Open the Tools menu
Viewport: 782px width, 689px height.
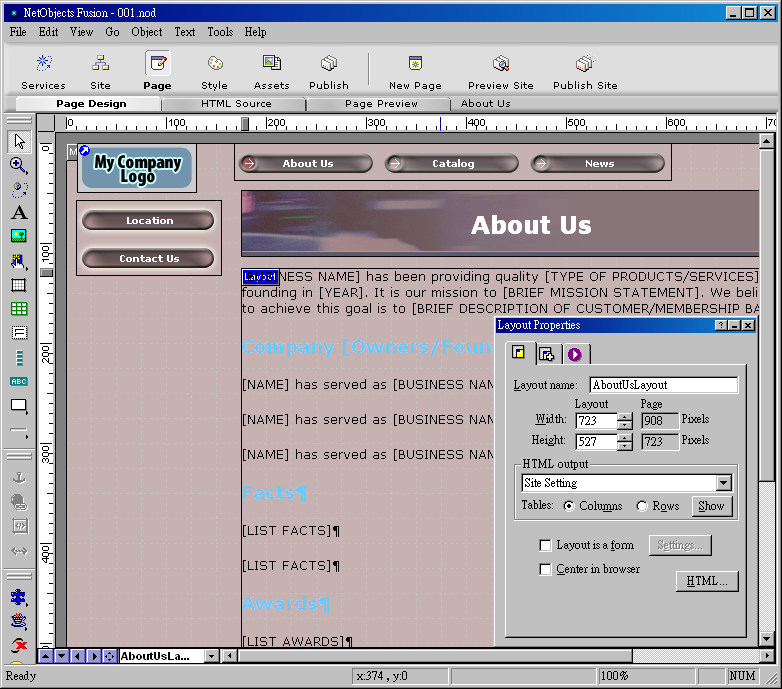coord(220,32)
